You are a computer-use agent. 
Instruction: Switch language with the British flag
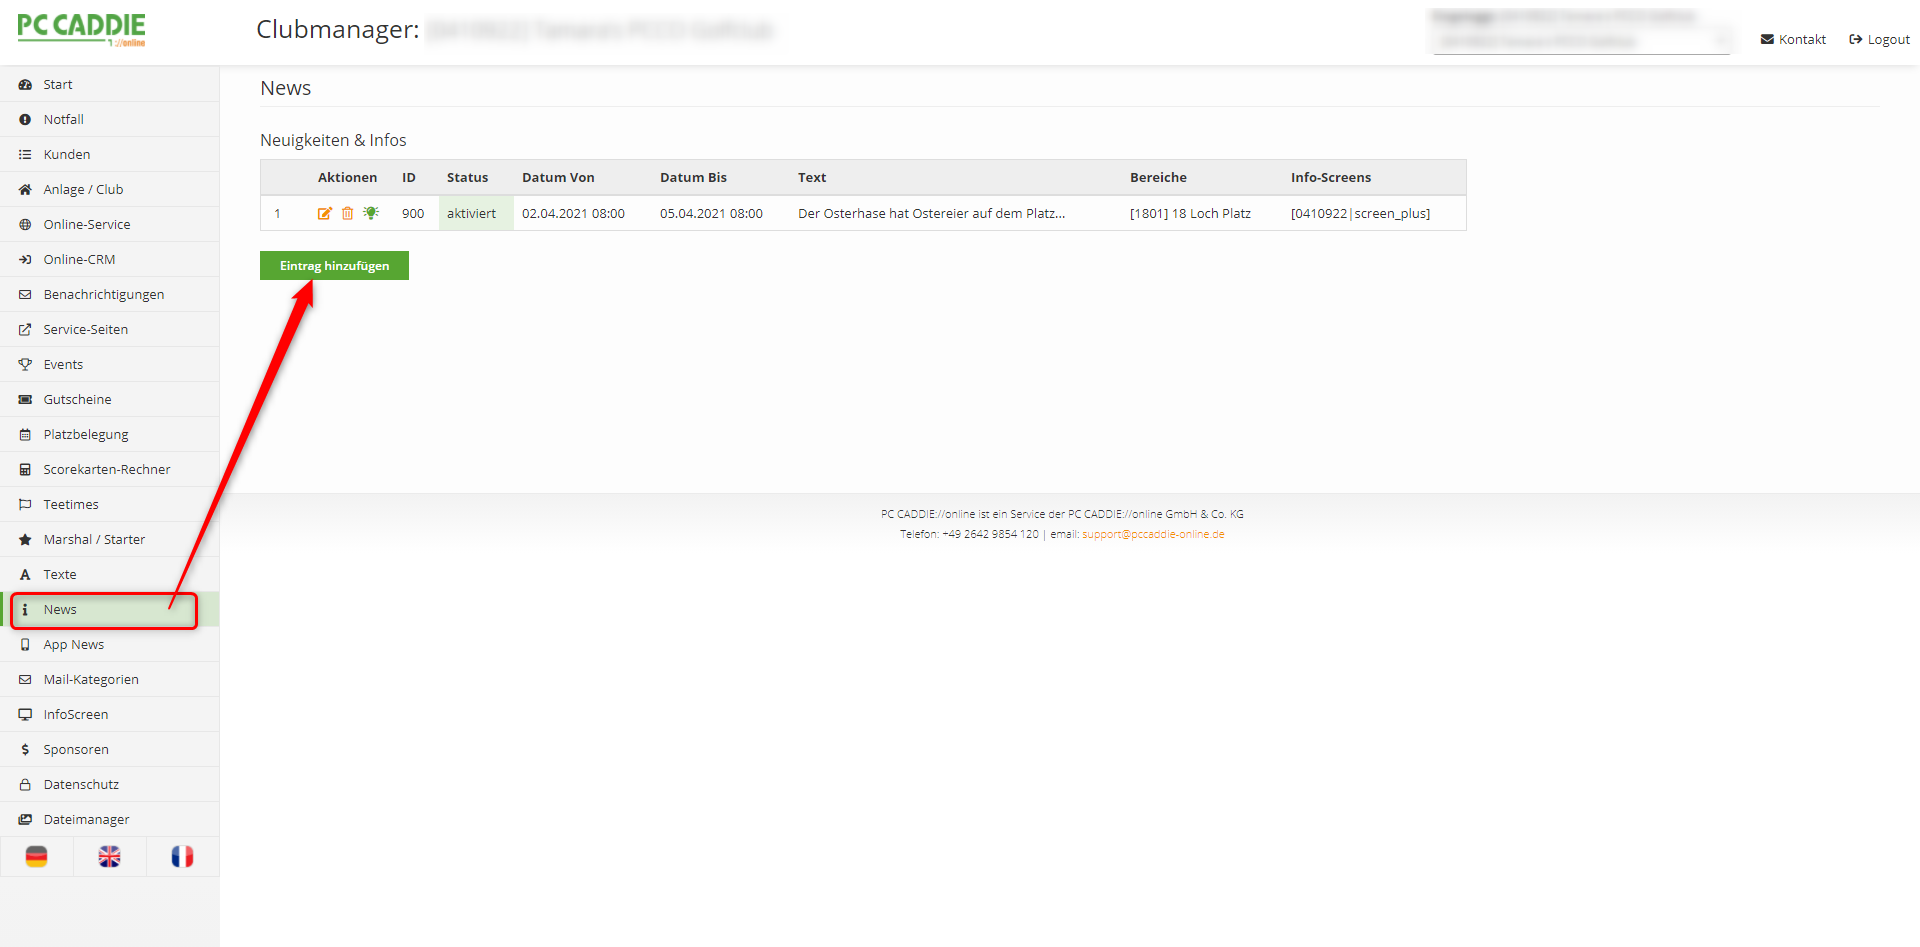point(110,857)
